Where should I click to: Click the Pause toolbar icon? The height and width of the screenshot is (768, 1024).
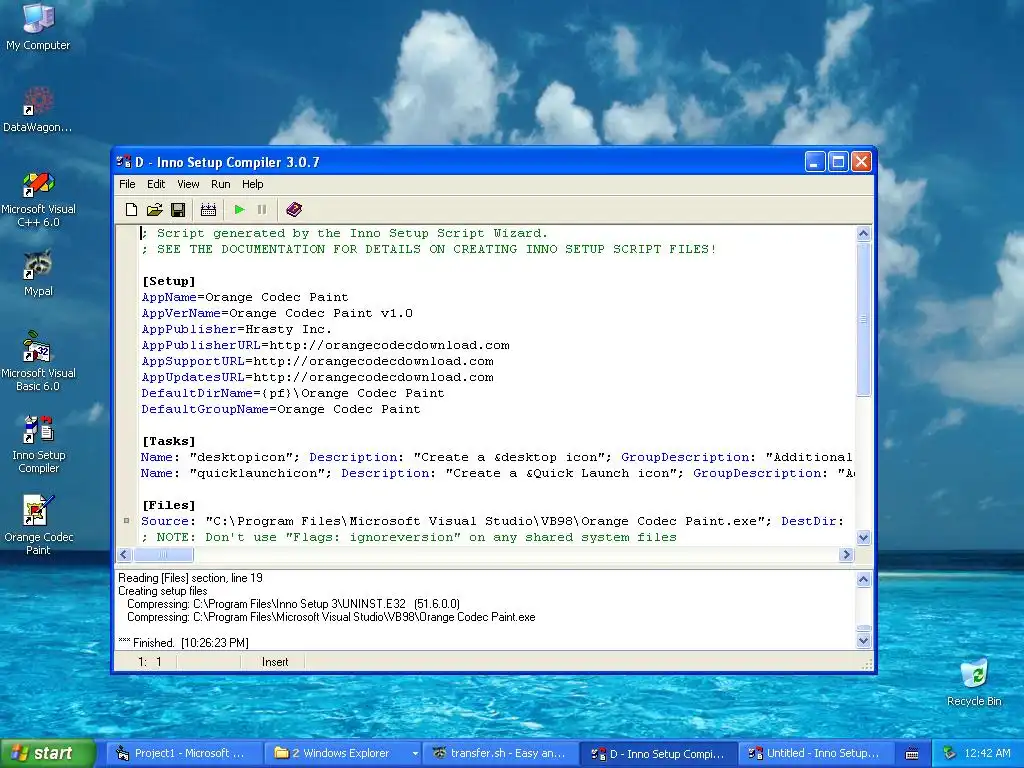tap(262, 210)
